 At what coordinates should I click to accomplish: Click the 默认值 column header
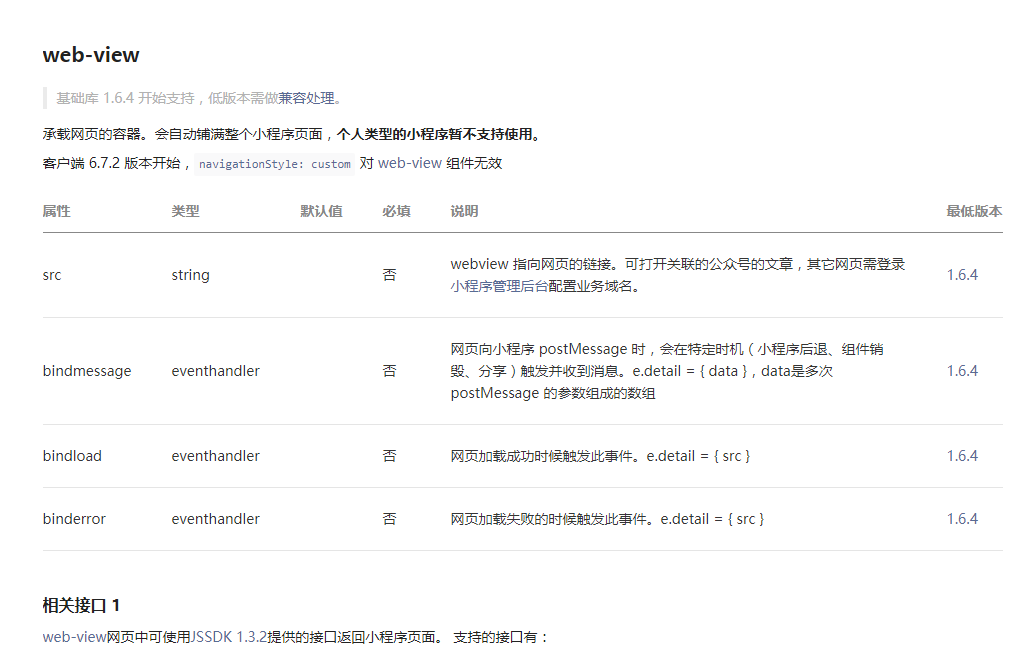[x=321, y=211]
